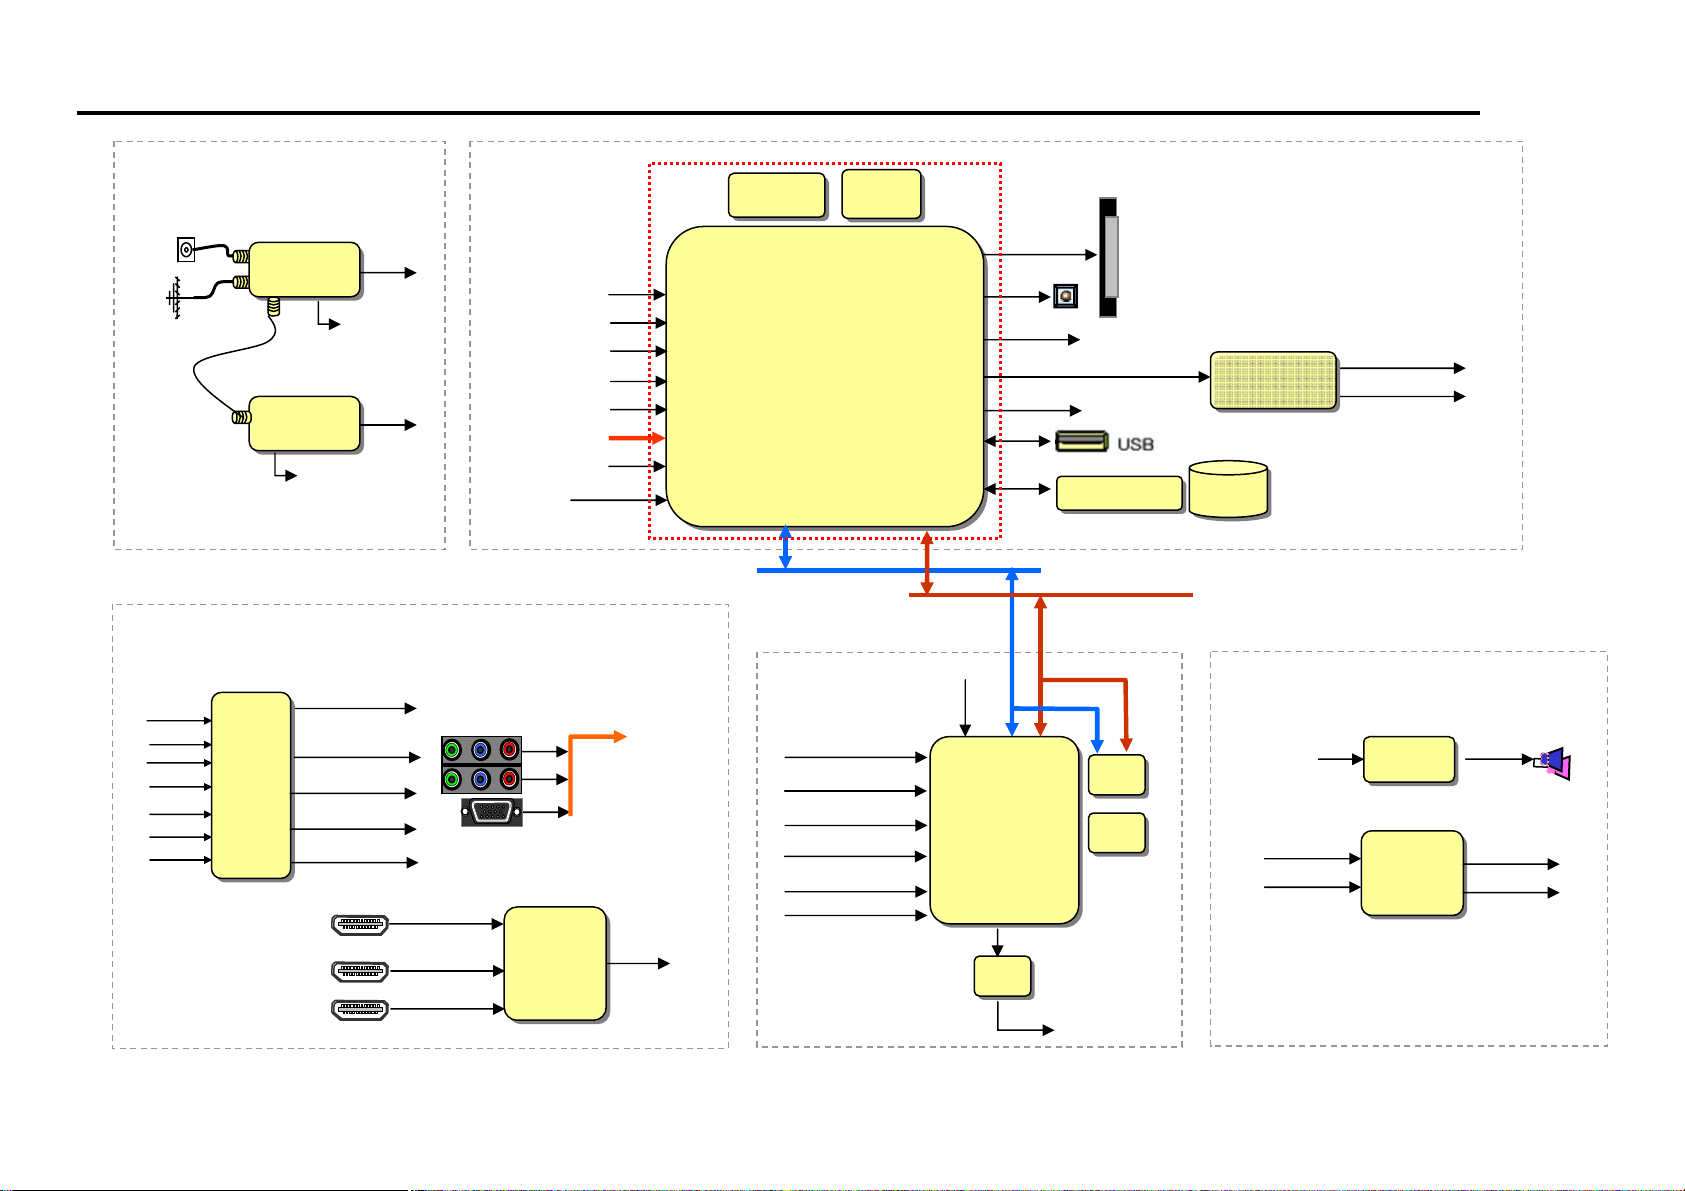The height and width of the screenshot is (1191, 1685).
Task: Select the horizontal dark red bus line
Action: click(1051, 595)
